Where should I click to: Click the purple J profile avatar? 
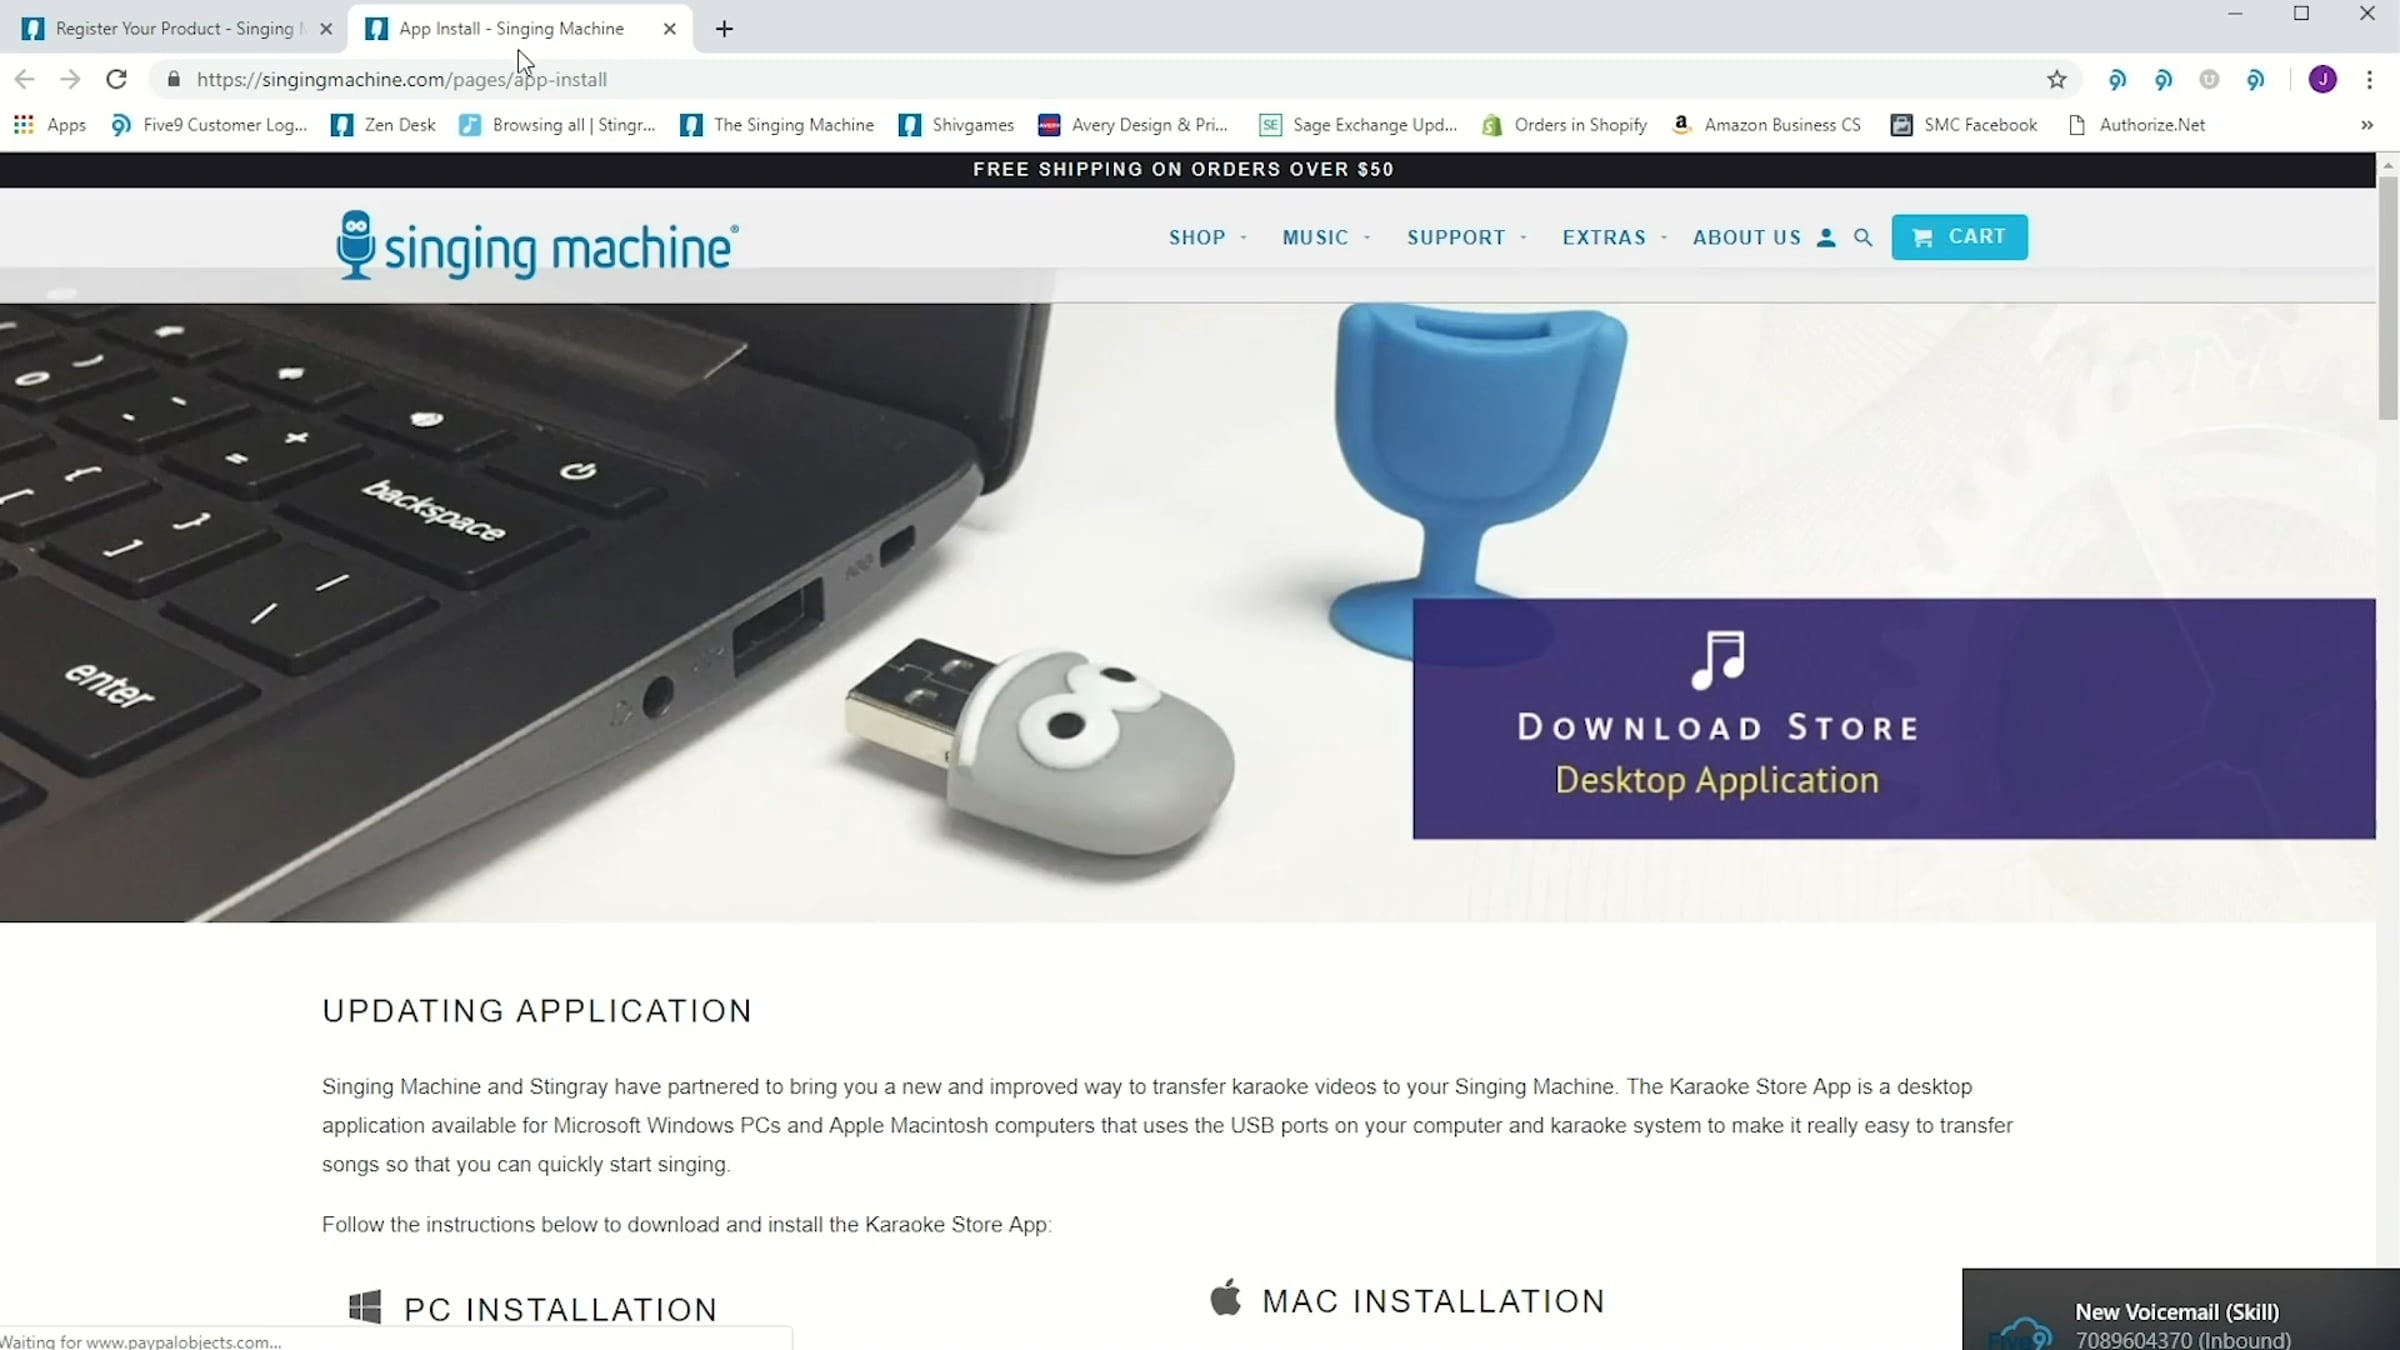[2322, 80]
